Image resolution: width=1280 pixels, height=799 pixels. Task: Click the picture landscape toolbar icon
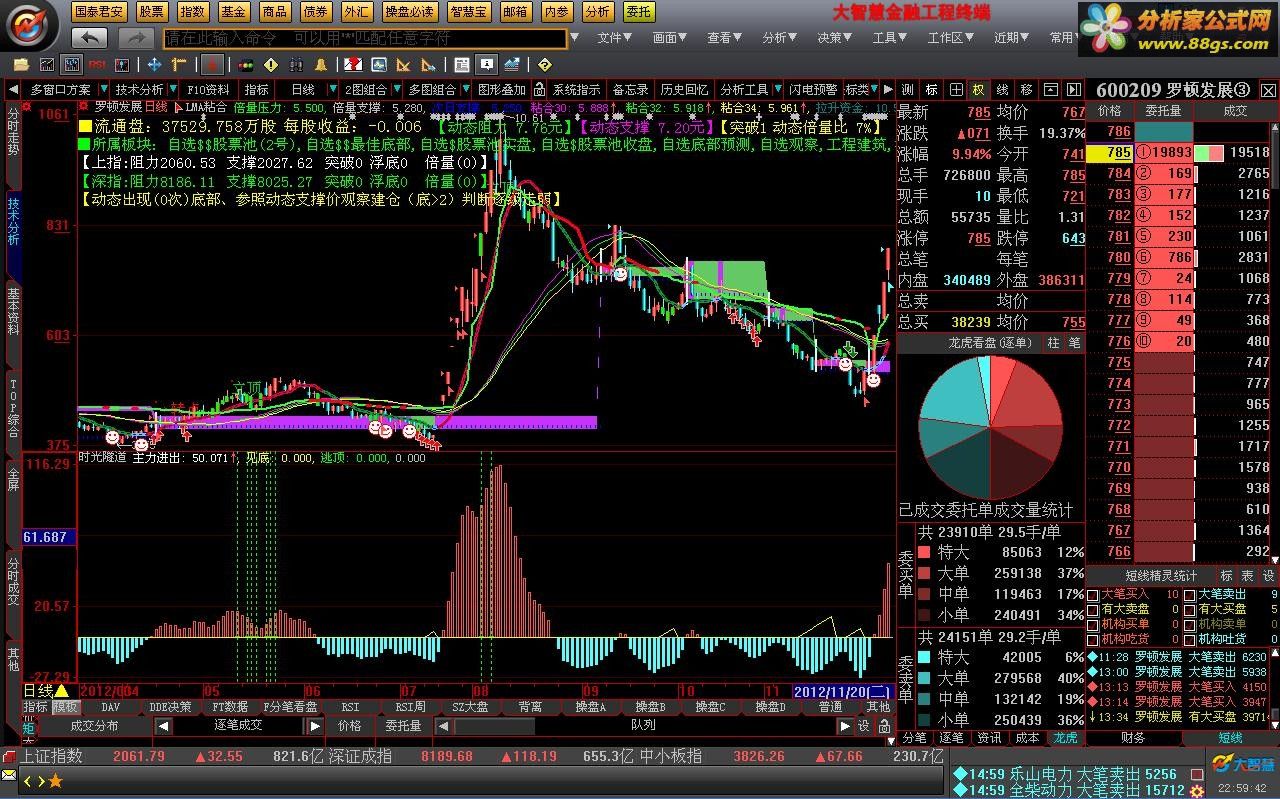click(x=379, y=65)
